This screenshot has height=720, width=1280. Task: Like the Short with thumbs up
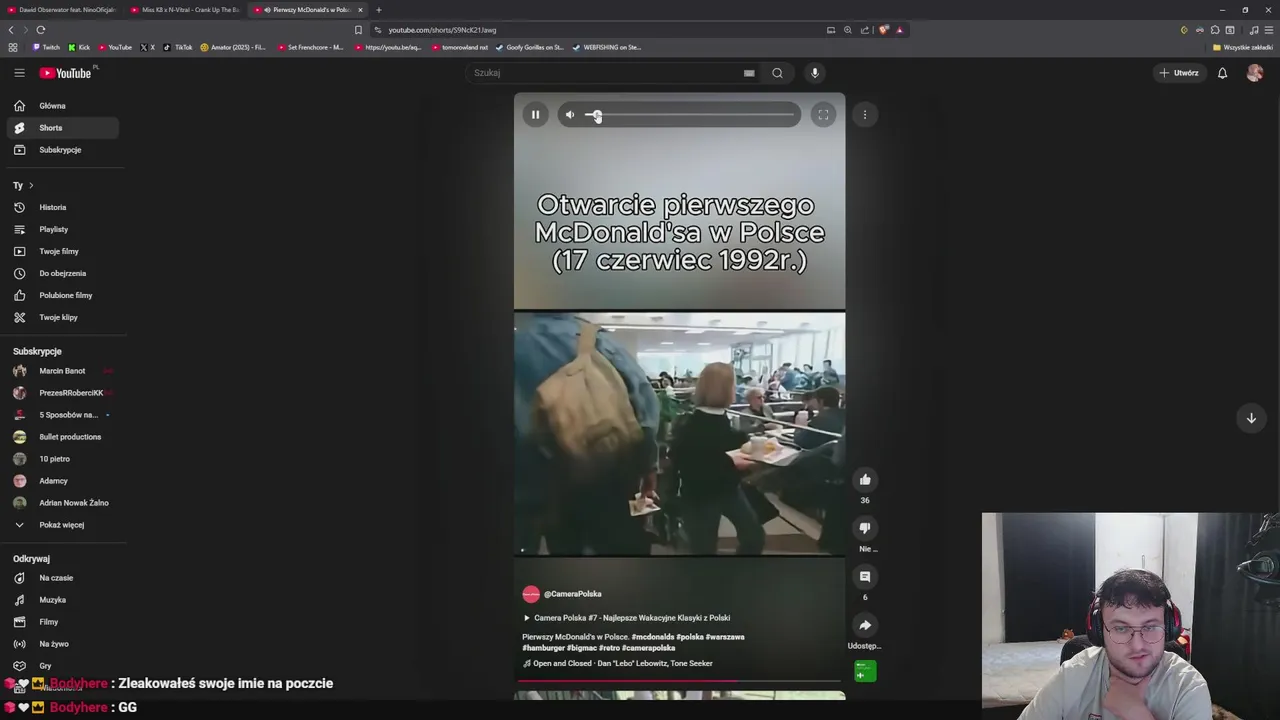(x=865, y=480)
